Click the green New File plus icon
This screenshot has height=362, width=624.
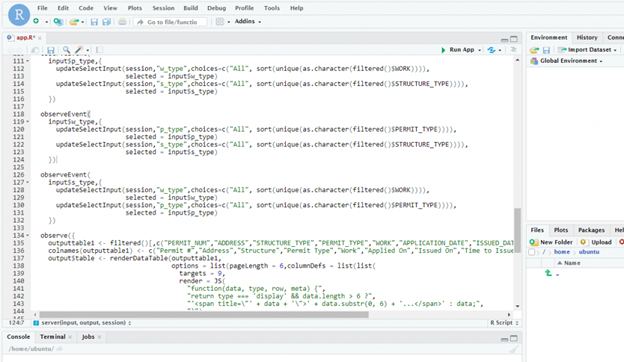coord(36,21)
